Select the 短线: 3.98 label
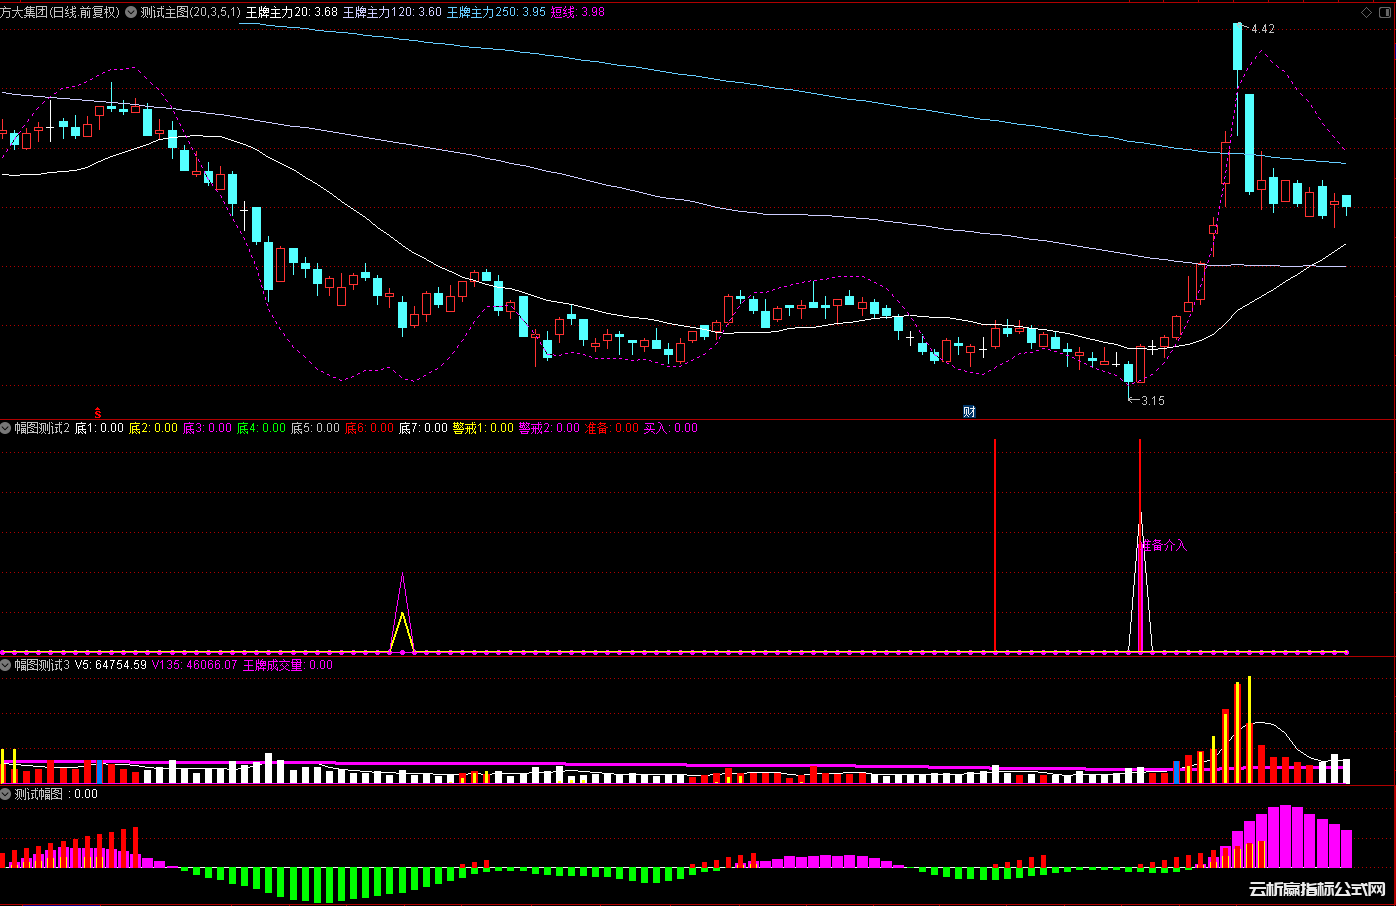 pyautogui.click(x=578, y=12)
